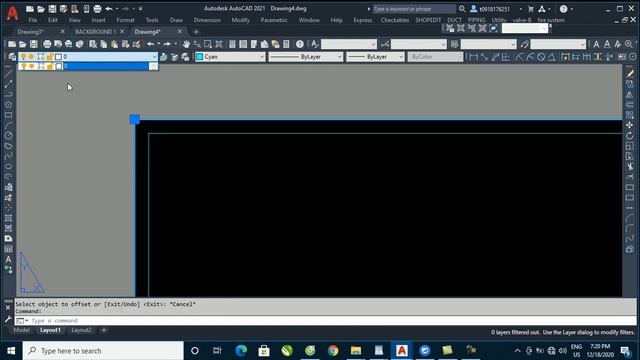640x360 pixels.
Task: Open the layer list dropdown arrow
Action: [154, 57]
